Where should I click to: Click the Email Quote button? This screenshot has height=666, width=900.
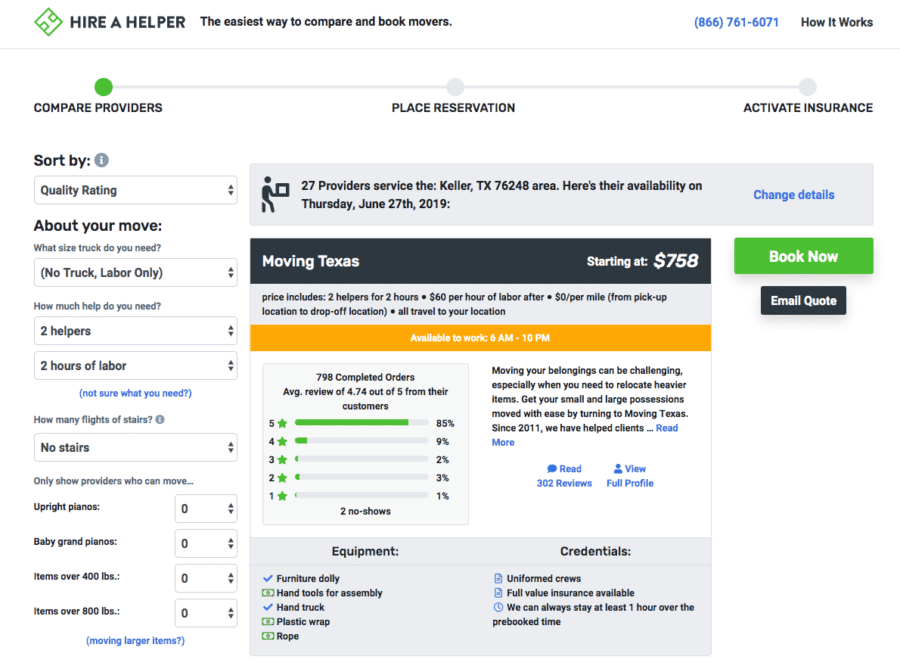tap(804, 300)
